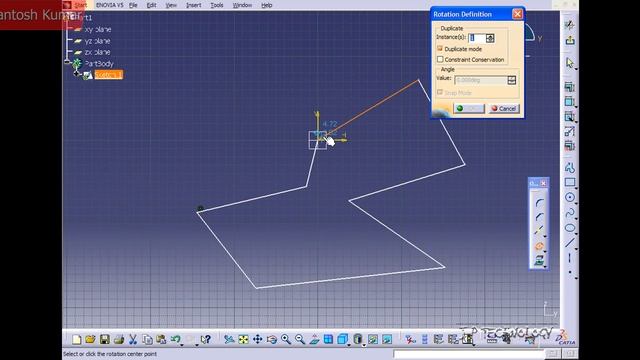Select the highlighted Sketch.1 tree item
Screen dimensions: 640x360
pos(108,75)
